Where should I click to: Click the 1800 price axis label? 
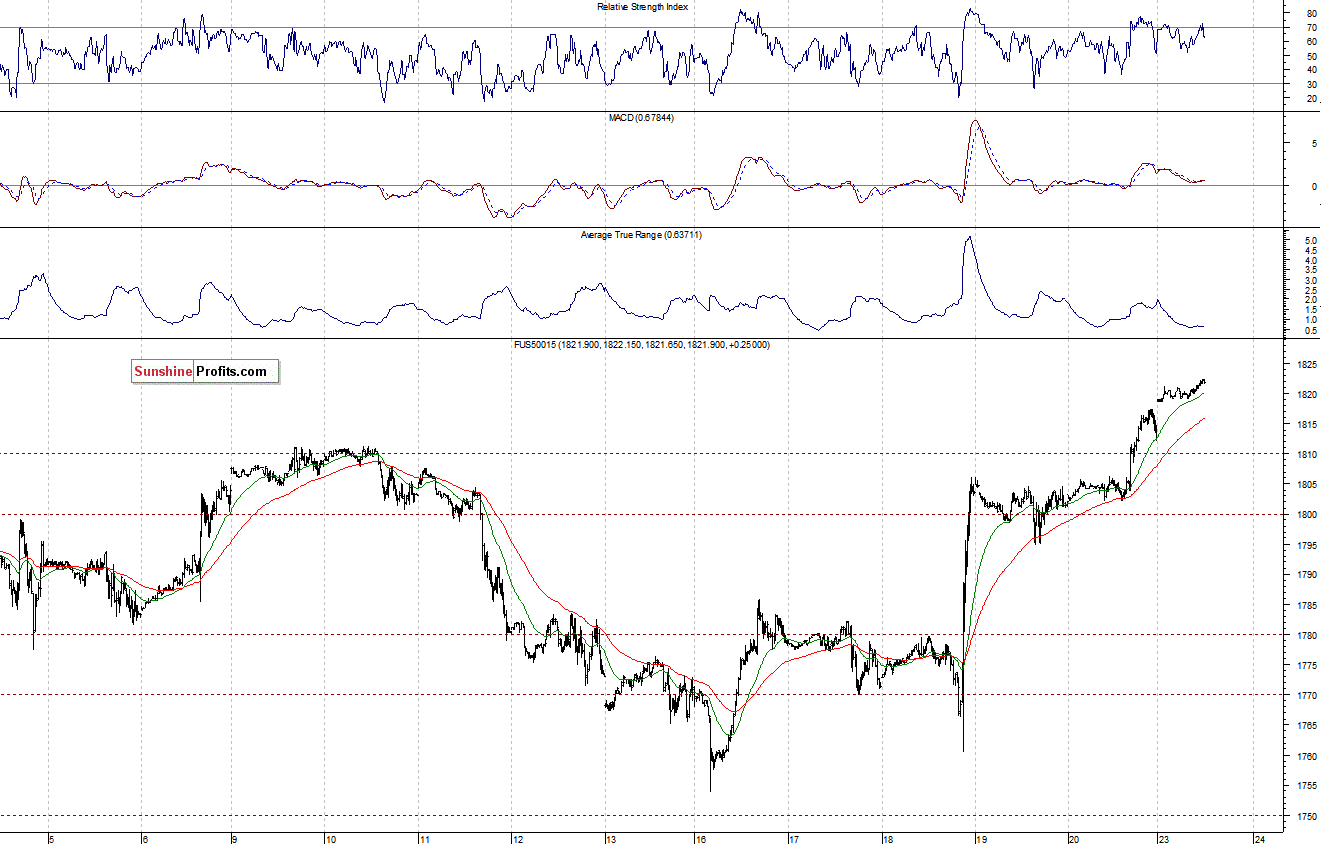pos(1307,515)
